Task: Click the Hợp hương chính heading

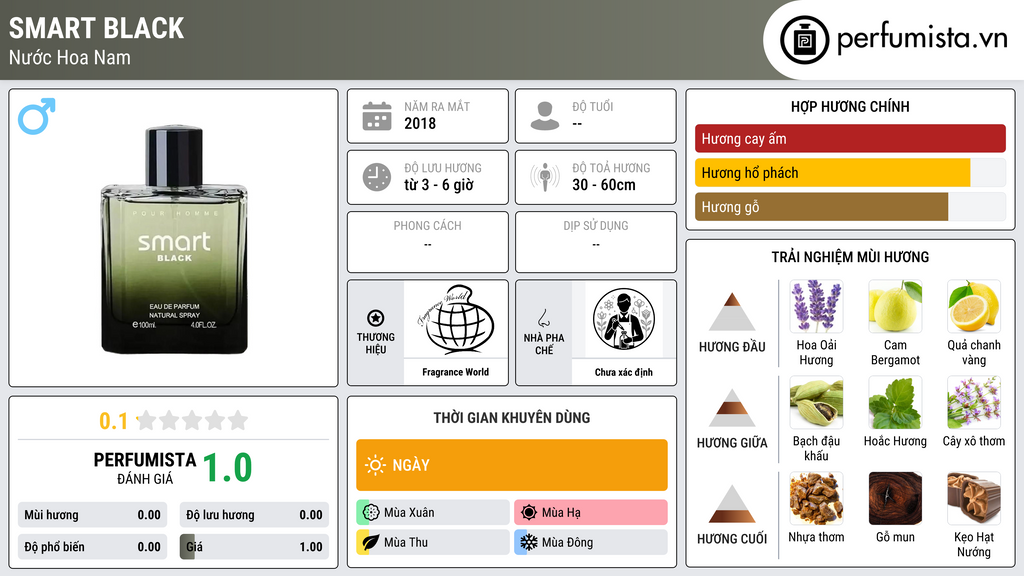Action: 850,106
